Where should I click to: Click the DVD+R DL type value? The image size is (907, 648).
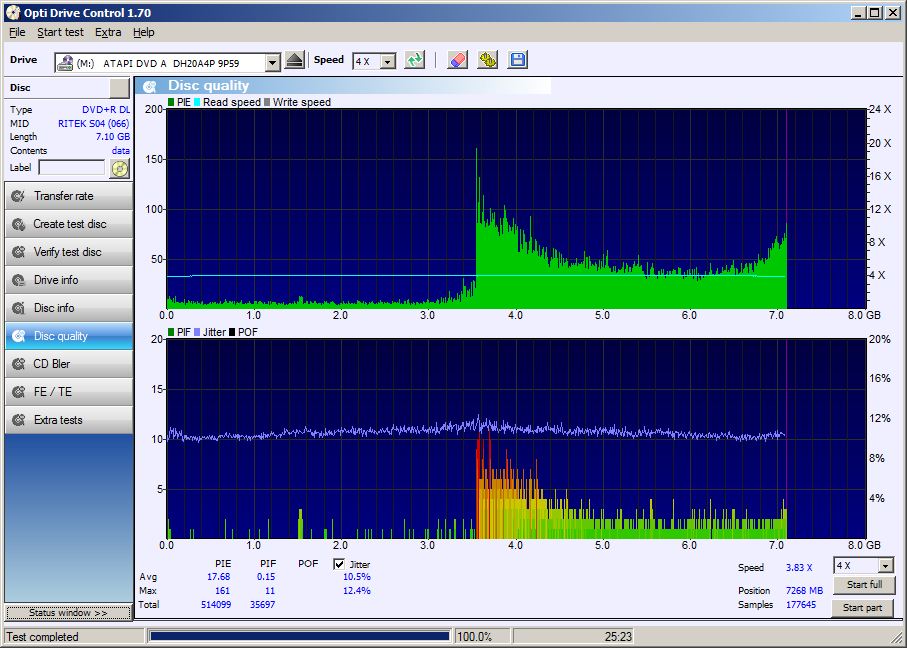click(x=106, y=109)
